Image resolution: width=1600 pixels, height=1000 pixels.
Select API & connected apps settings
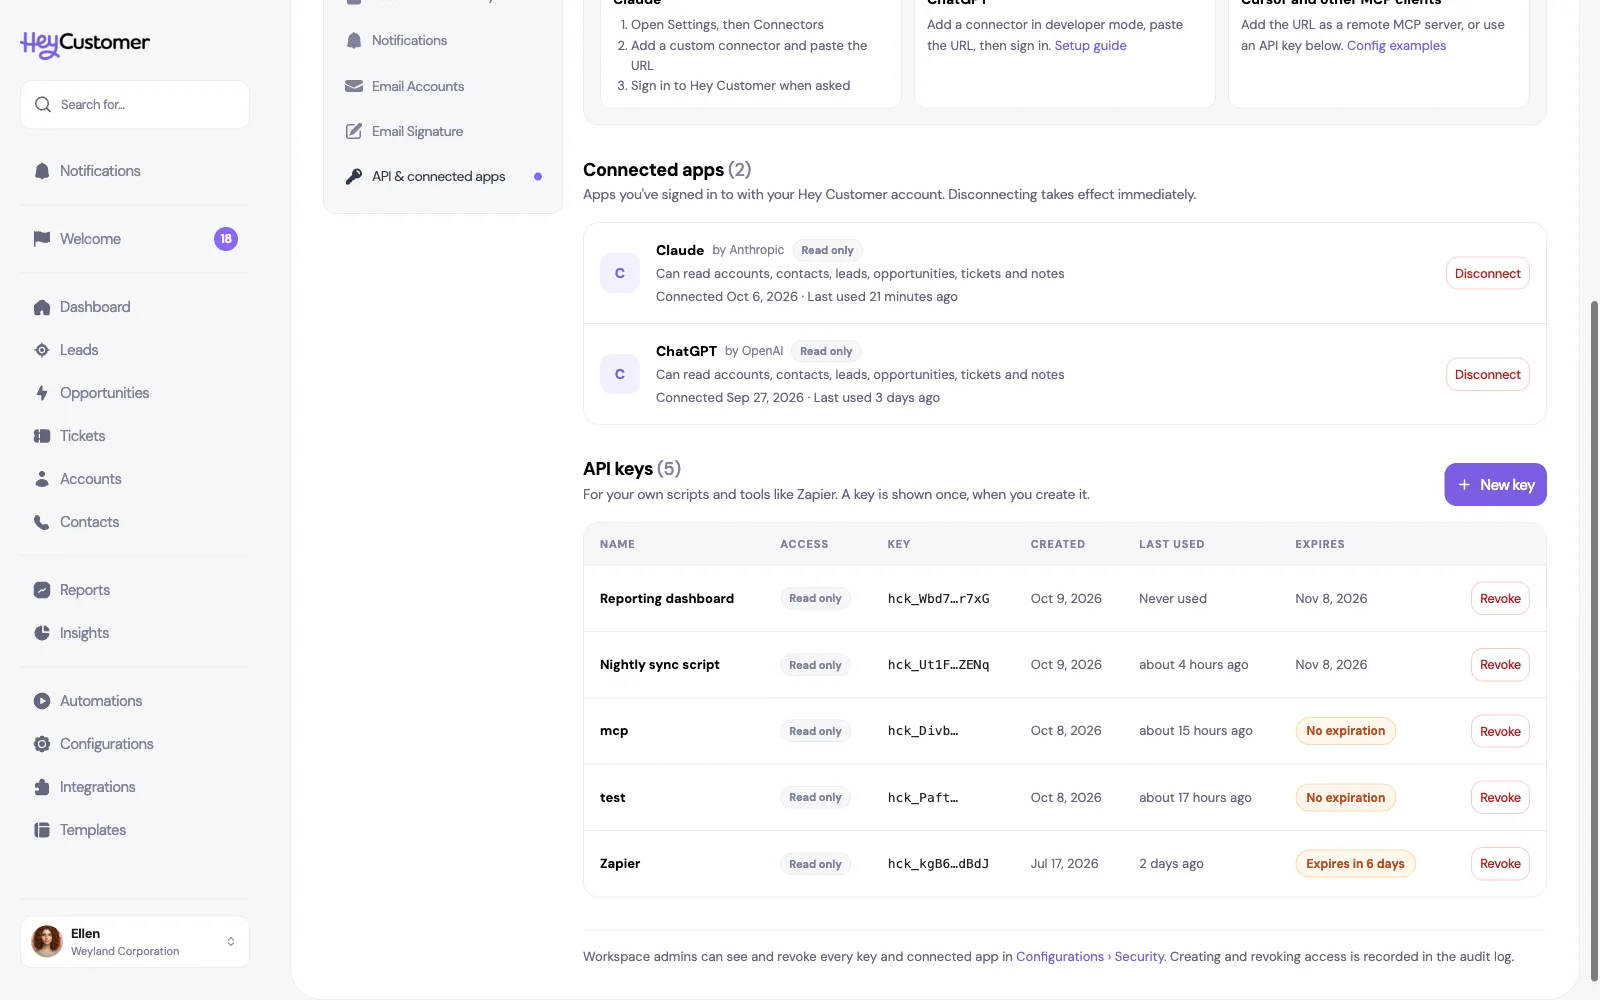point(442,176)
